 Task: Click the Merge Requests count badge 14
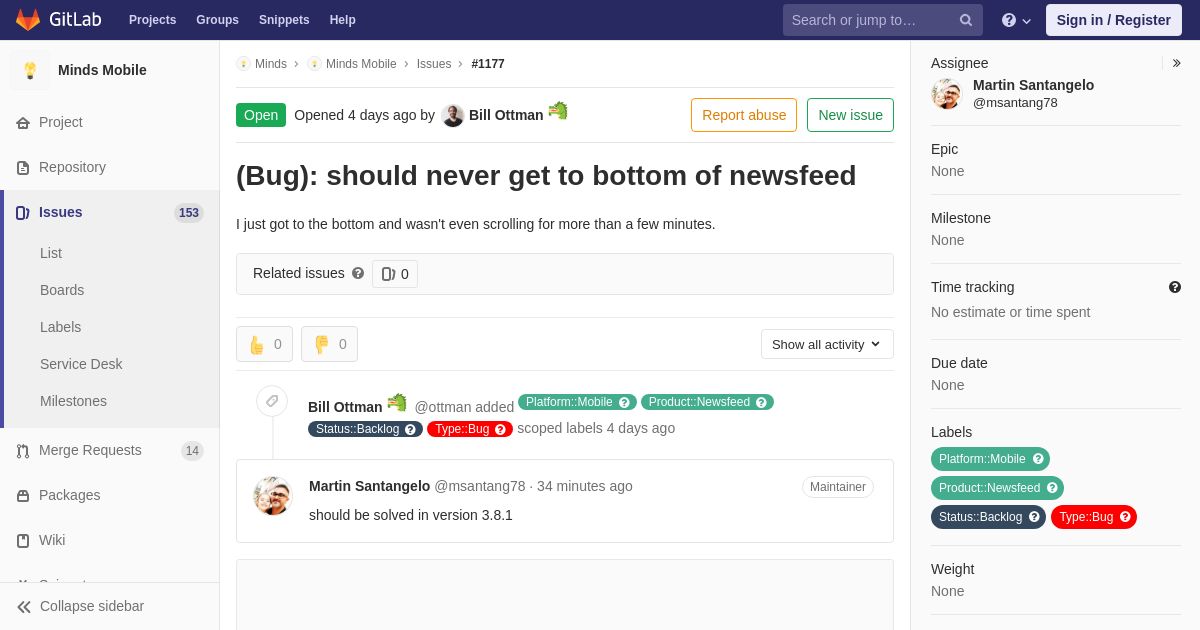pos(192,451)
